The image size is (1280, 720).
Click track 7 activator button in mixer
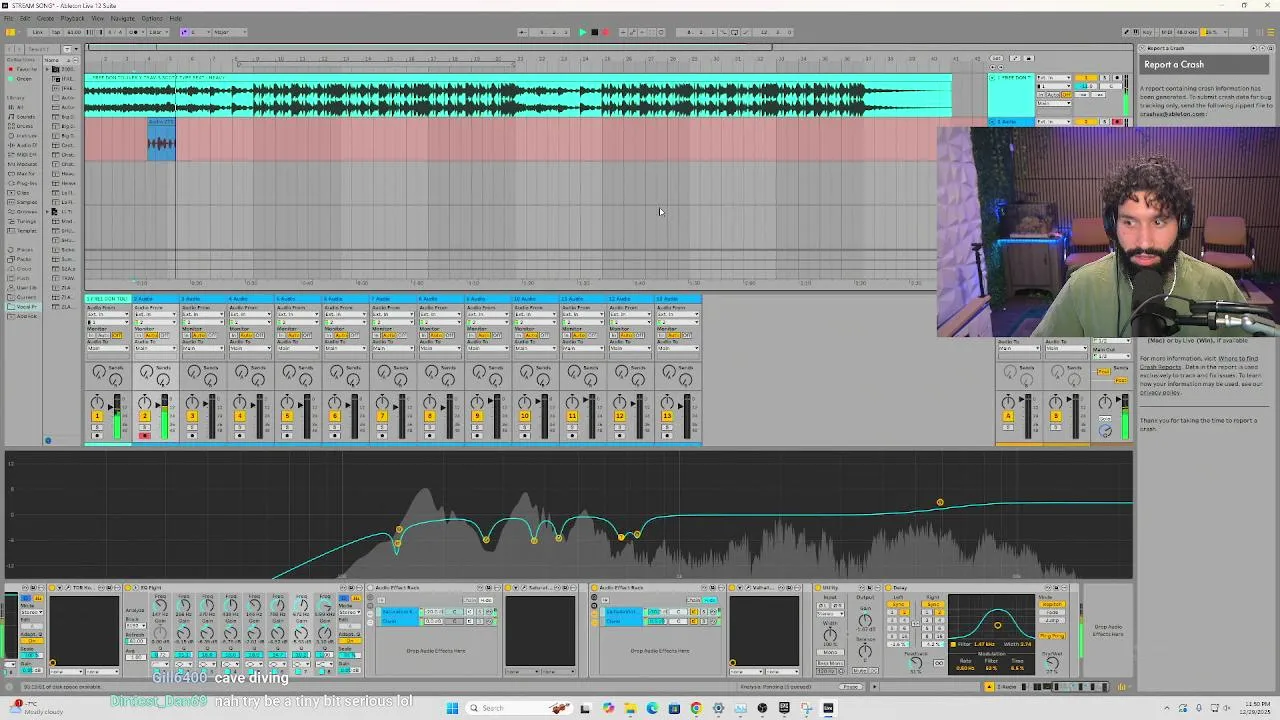coord(382,416)
